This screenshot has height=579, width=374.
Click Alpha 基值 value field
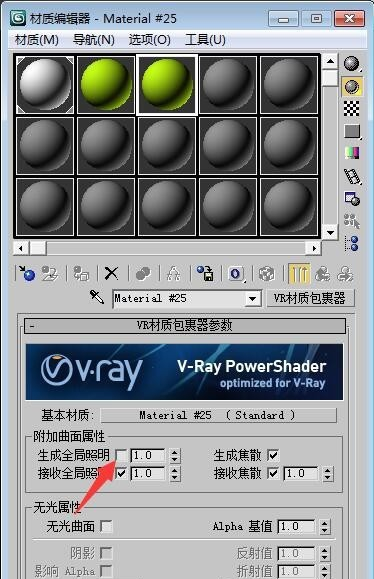tap(296, 527)
